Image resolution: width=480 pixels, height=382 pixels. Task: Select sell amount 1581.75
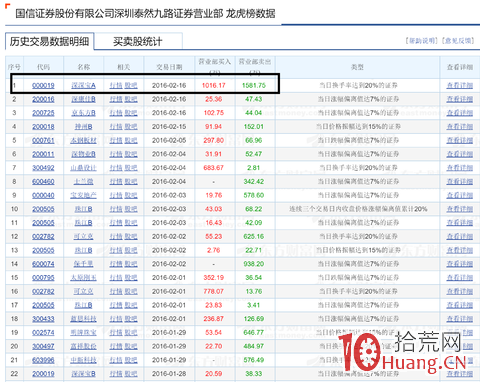tap(254, 85)
